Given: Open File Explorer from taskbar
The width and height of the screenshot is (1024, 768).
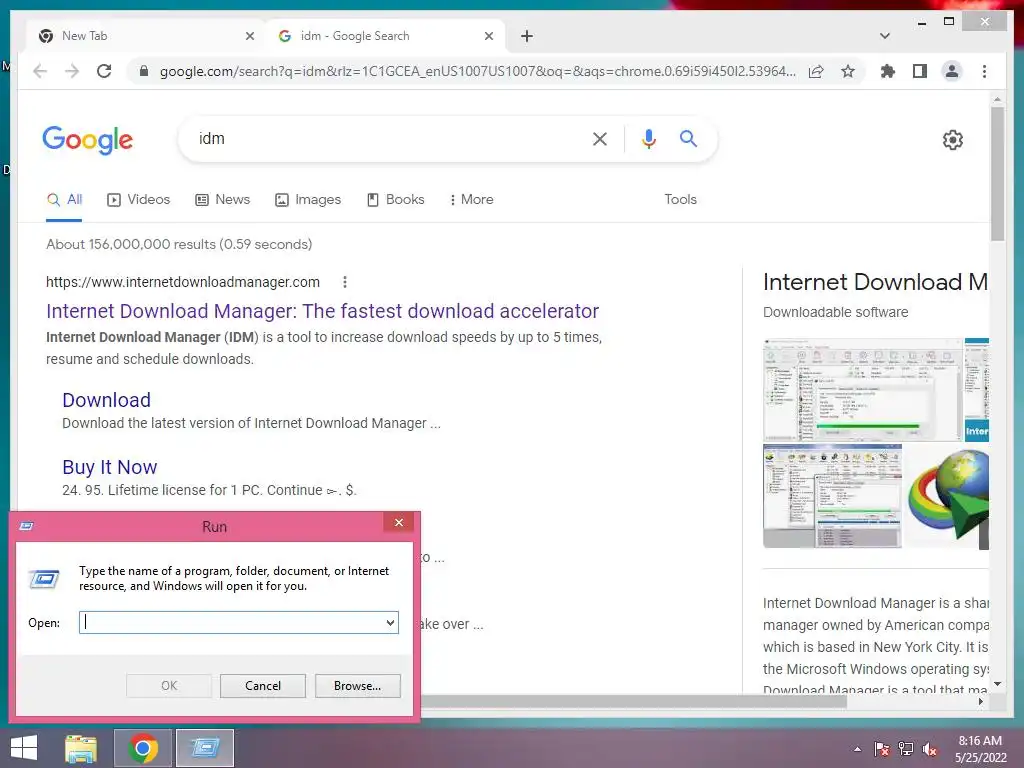Looking at the screenshot, I should coord(81,748).
